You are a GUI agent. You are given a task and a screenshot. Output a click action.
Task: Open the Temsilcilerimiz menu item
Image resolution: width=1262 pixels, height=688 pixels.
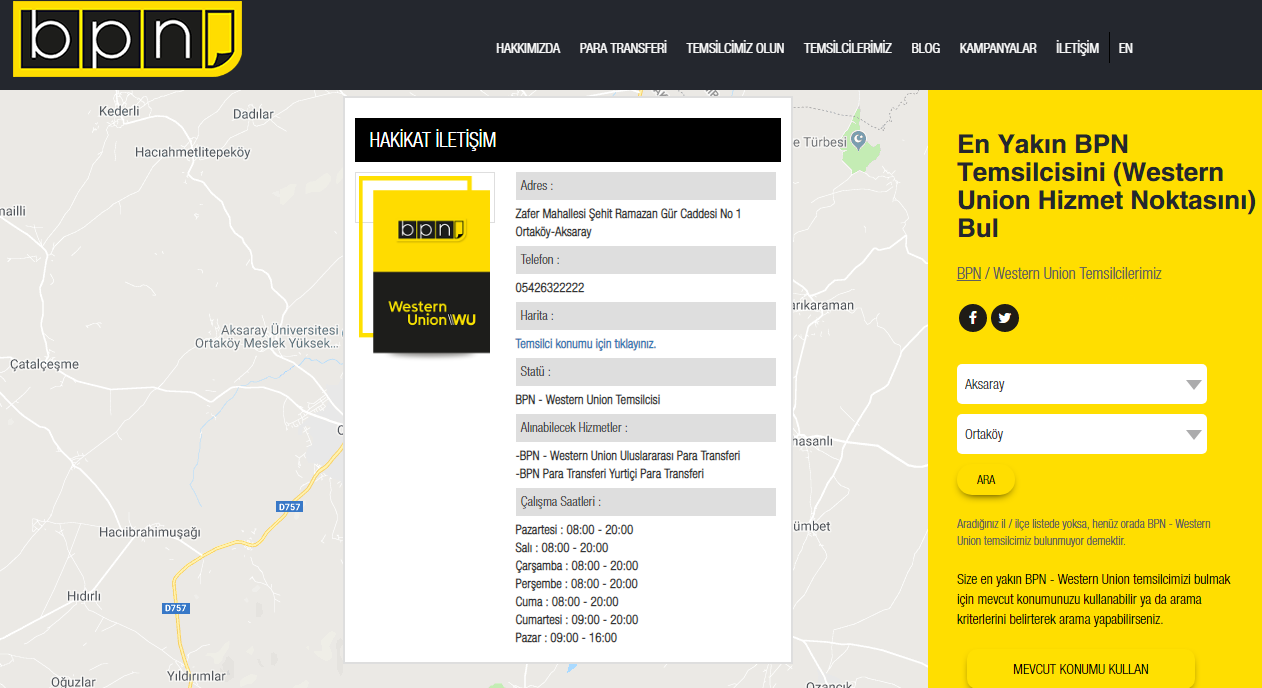(848, 48)
